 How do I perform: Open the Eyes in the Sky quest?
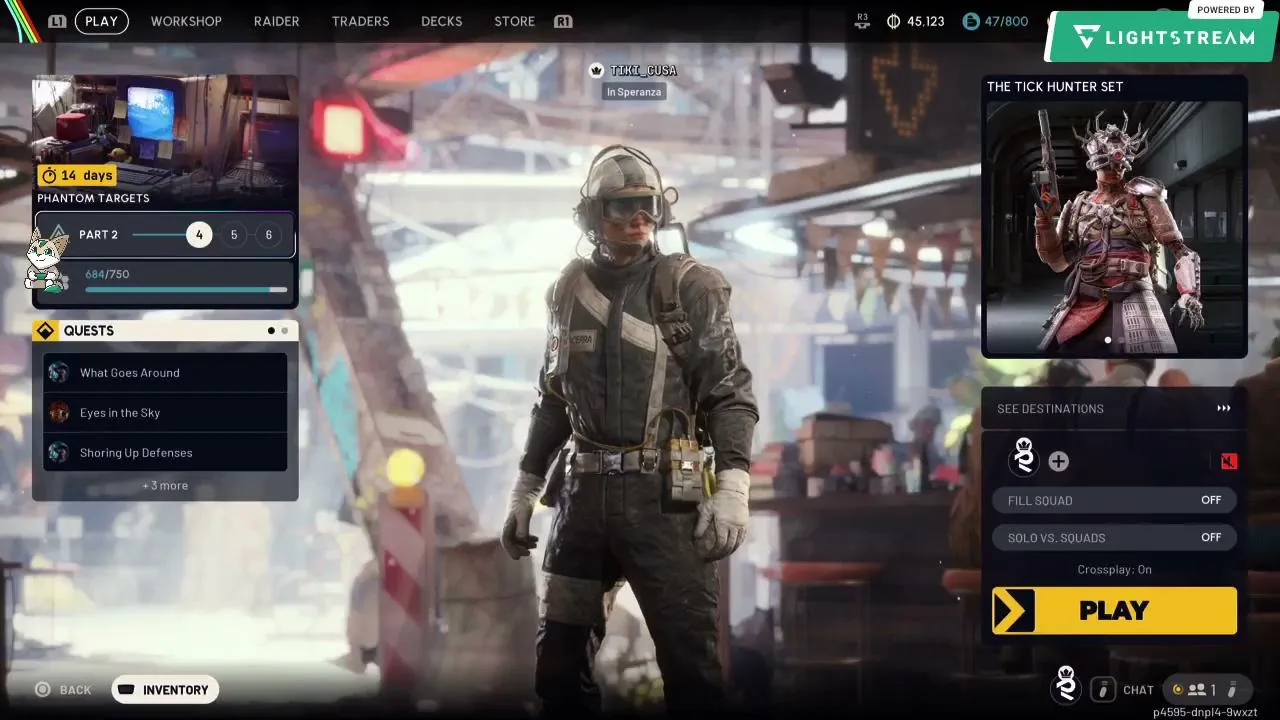(x=165, y=413)
